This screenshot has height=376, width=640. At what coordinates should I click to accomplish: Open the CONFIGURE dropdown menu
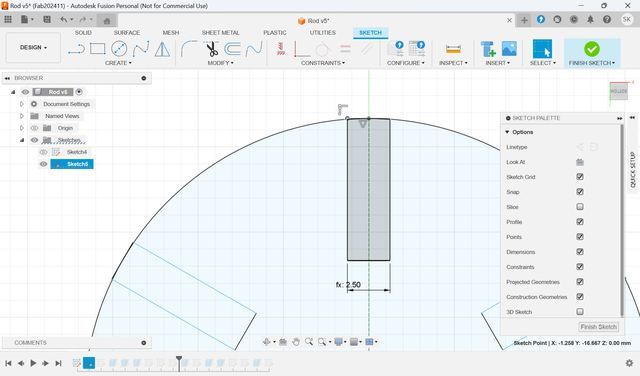point(406,63)
